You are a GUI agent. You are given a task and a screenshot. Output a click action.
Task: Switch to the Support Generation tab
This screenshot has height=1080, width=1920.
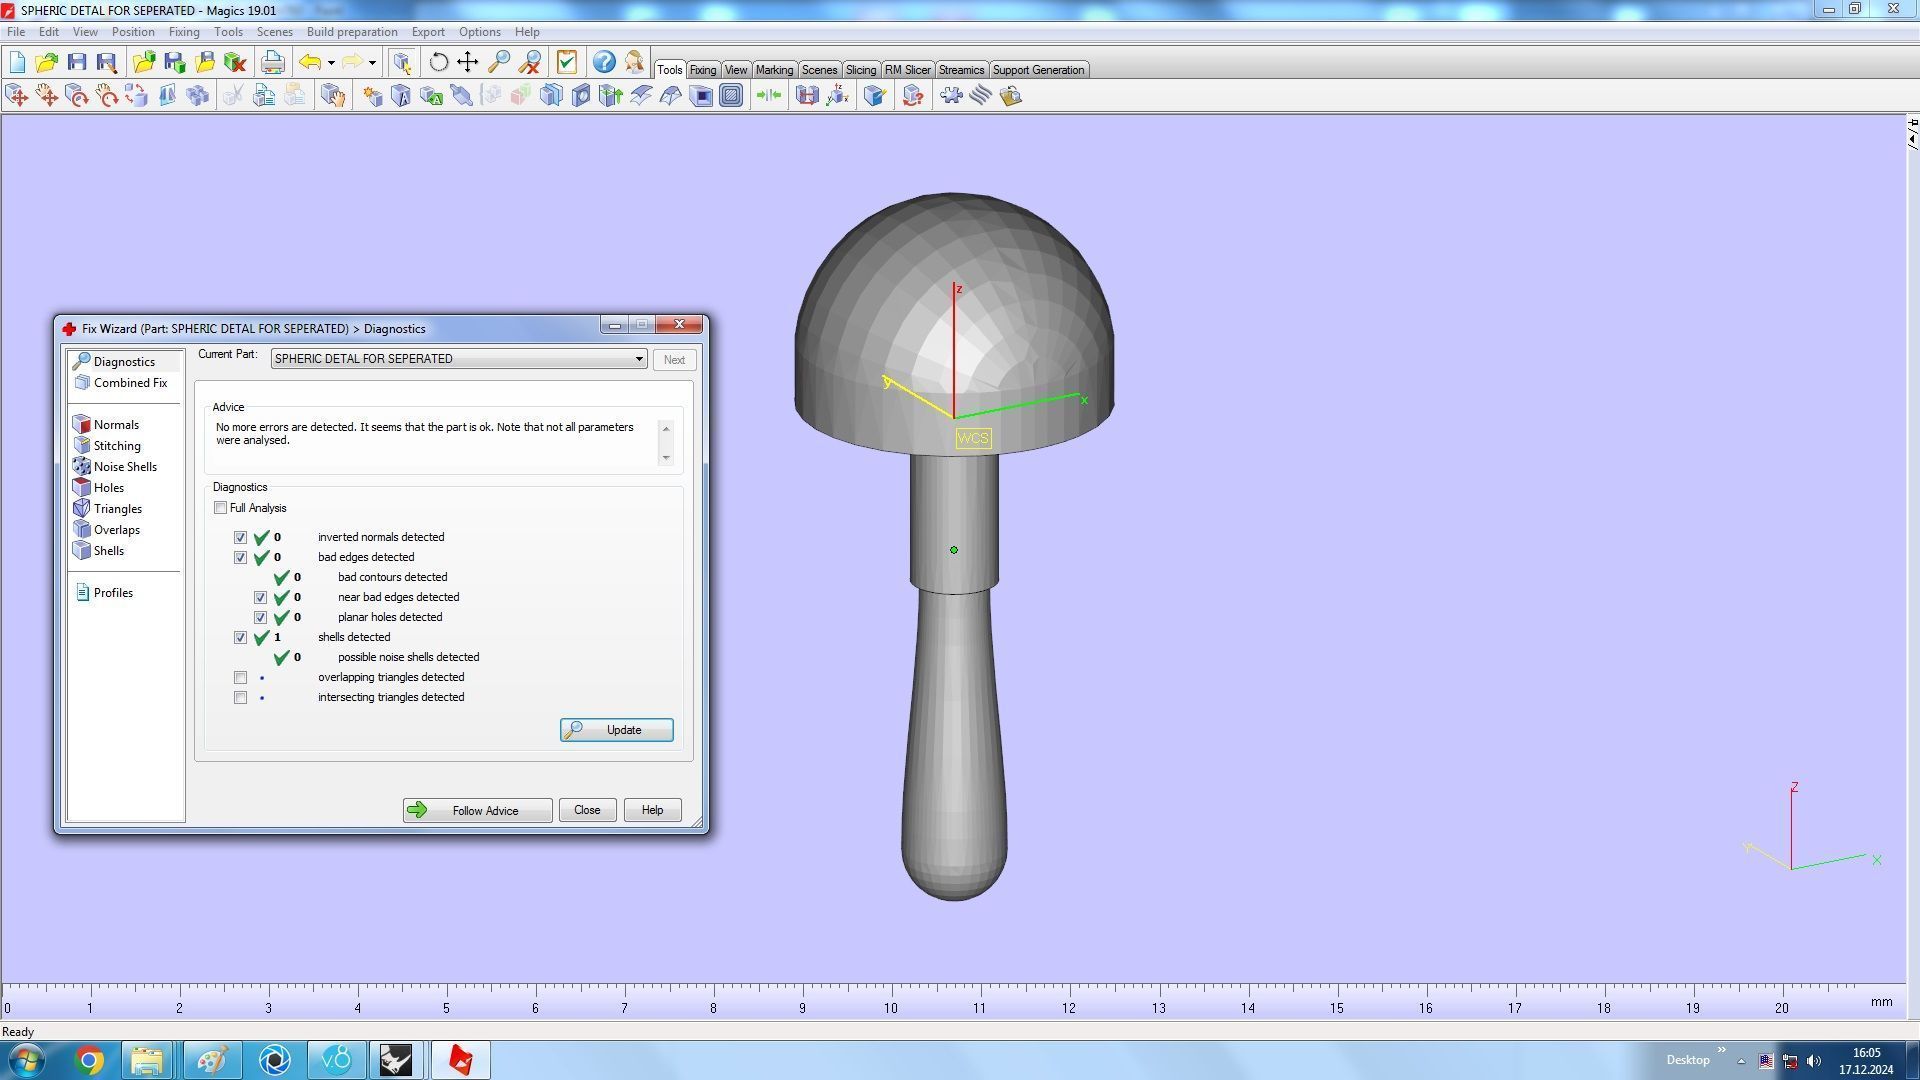tap(1038, 70)
